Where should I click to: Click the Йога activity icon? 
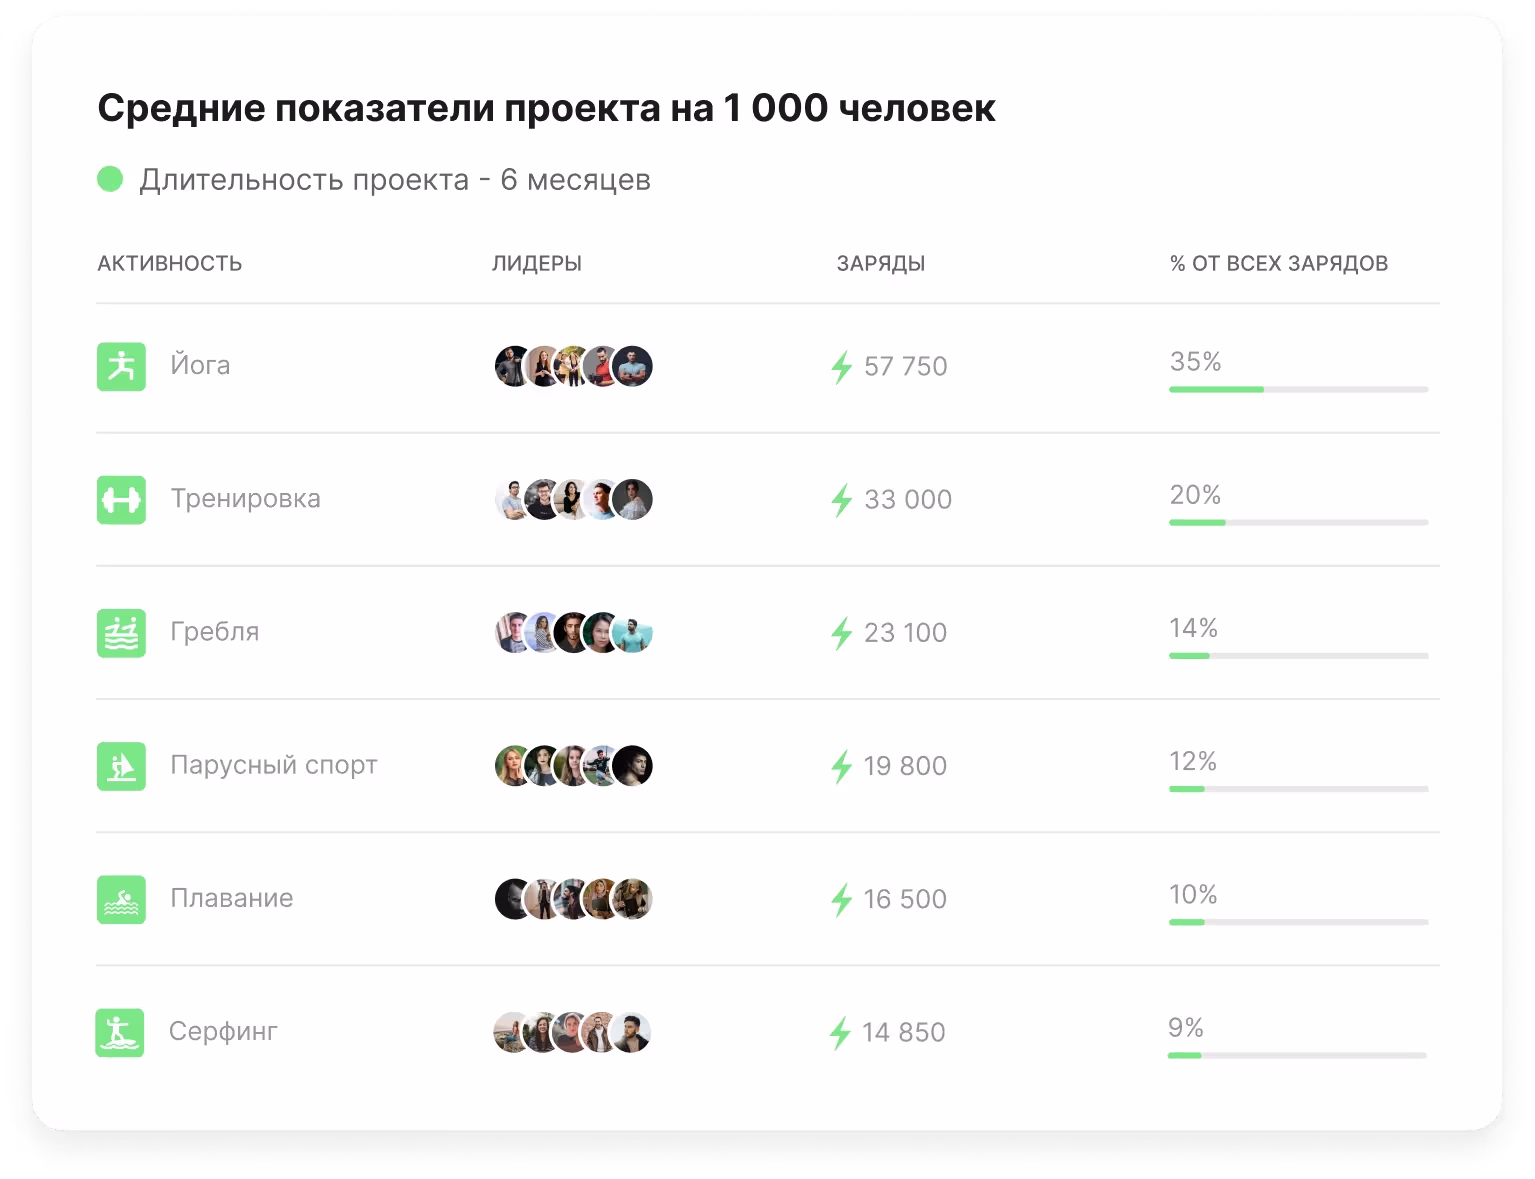pyautogui.click(x=121, y=366)
